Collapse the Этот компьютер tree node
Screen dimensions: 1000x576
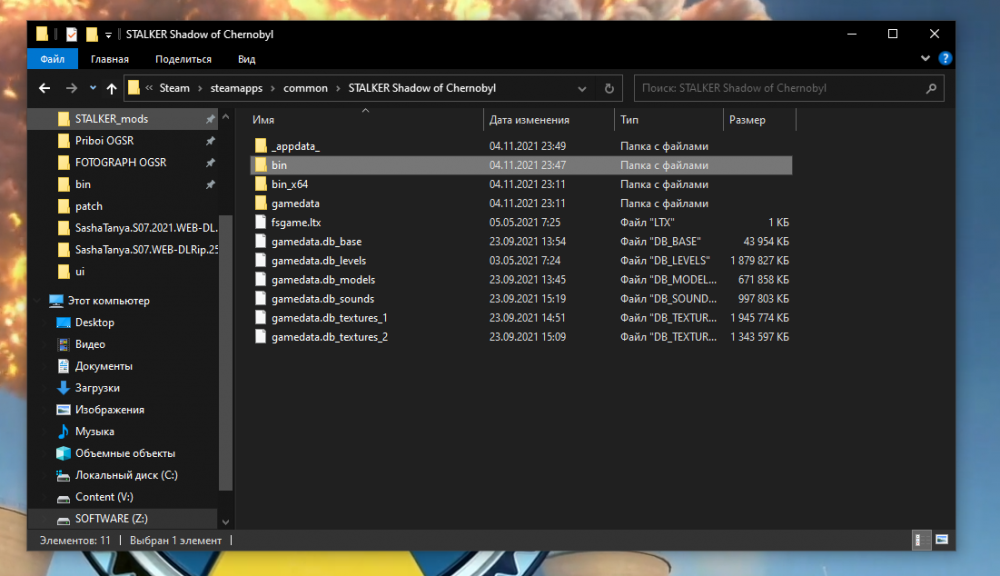tap(39, 300)
